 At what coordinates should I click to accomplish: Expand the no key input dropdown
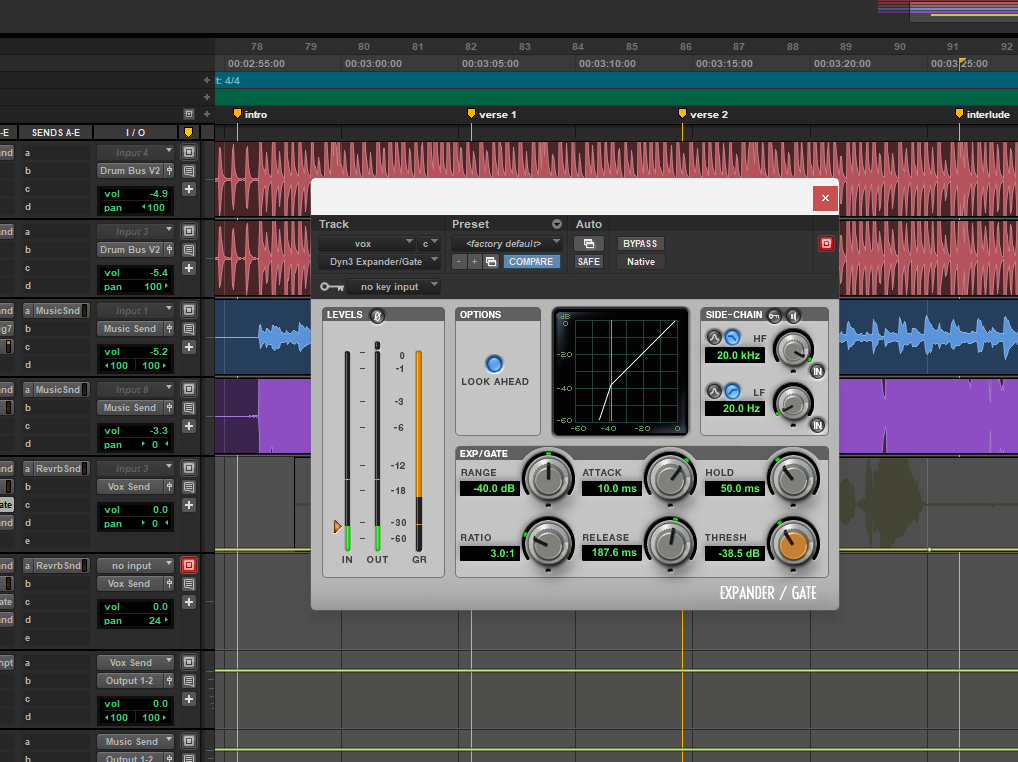[x=393, y=287]
